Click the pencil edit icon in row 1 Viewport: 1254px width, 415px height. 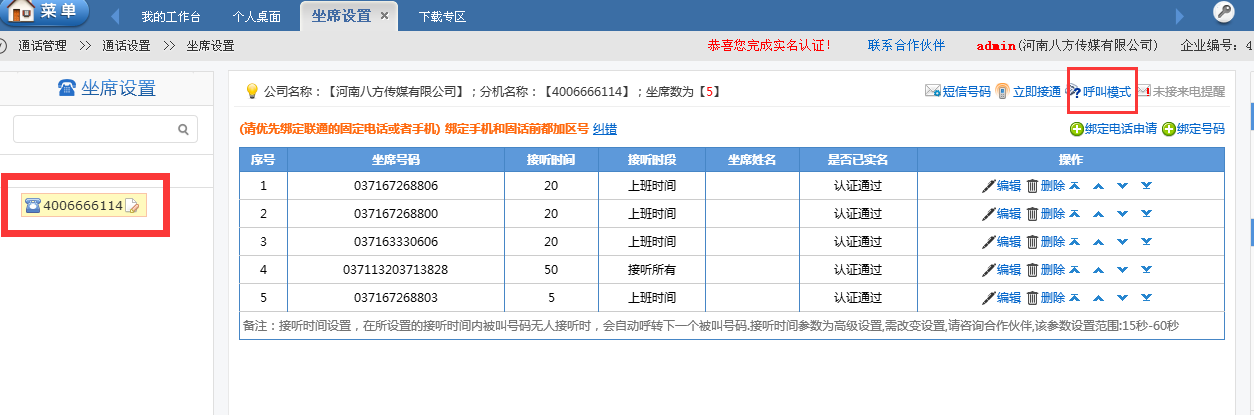tap(988, 186)
